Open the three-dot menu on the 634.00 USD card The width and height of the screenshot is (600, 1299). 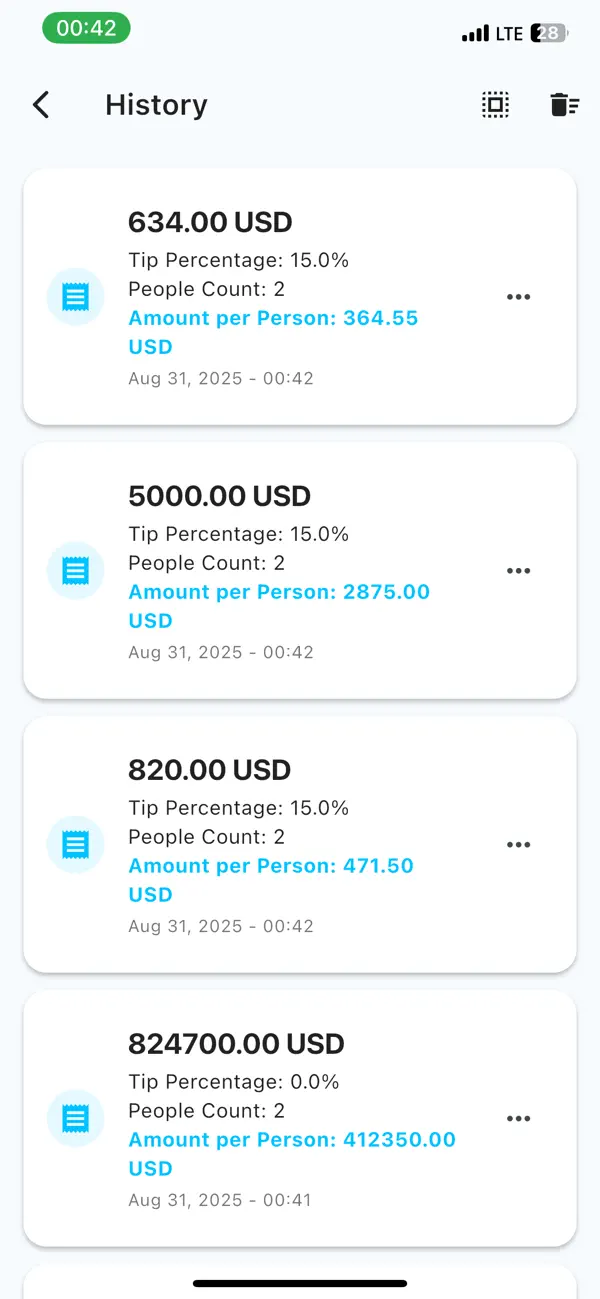pos(519,296)
